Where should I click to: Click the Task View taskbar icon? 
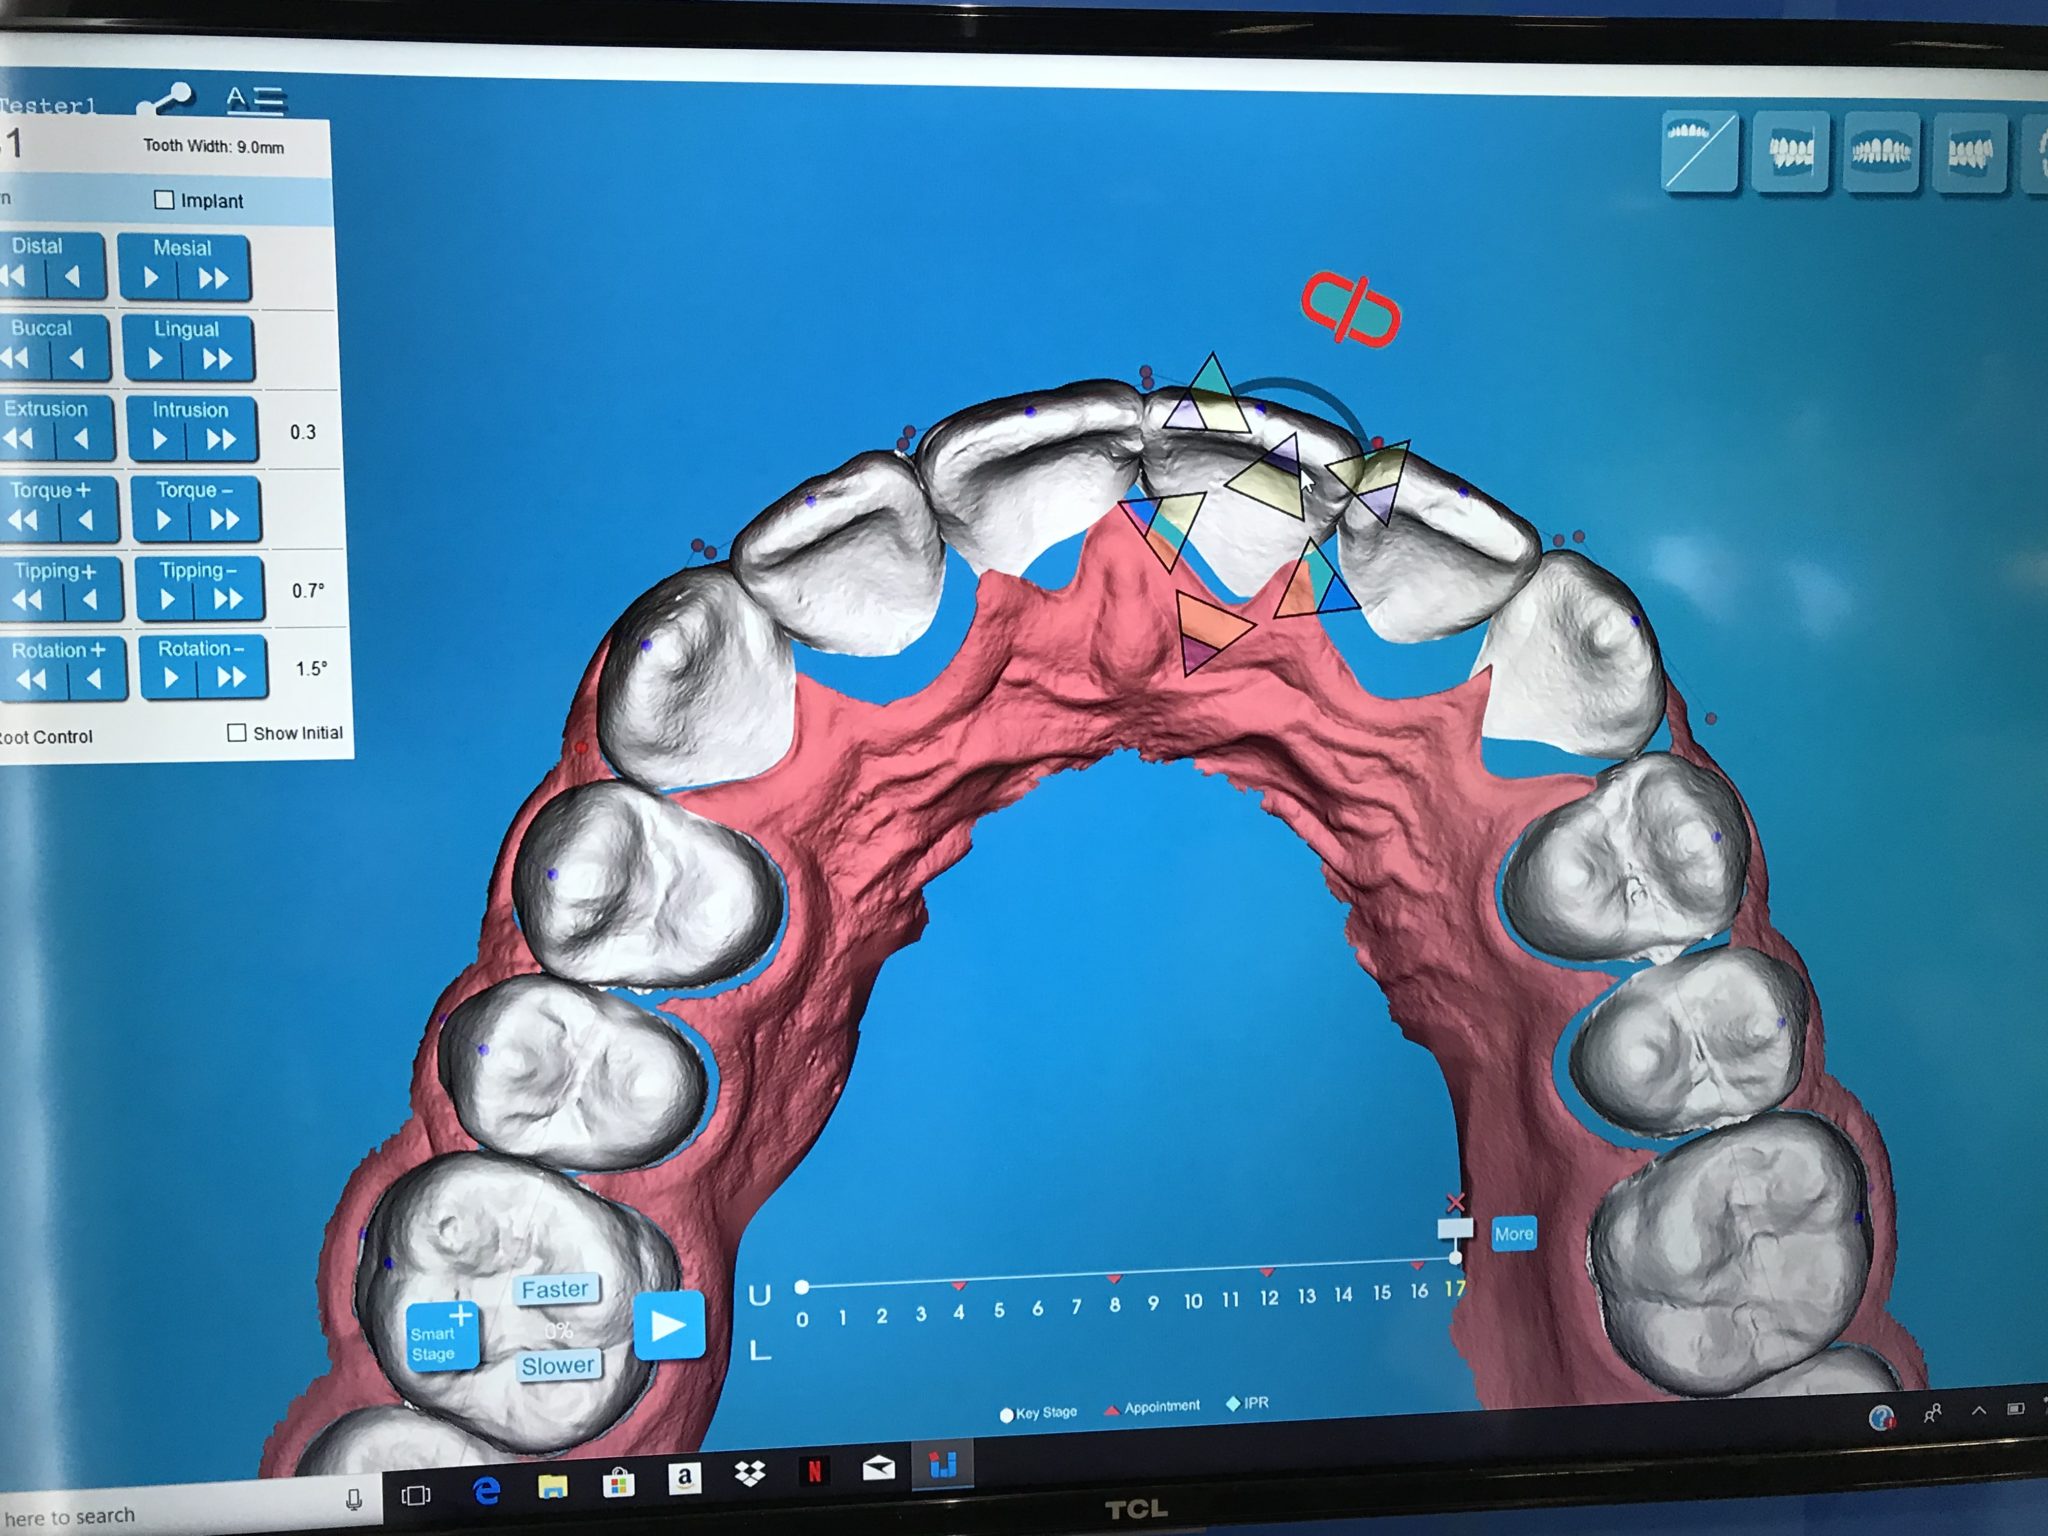pyautogui.click(x=416, y=1495)
